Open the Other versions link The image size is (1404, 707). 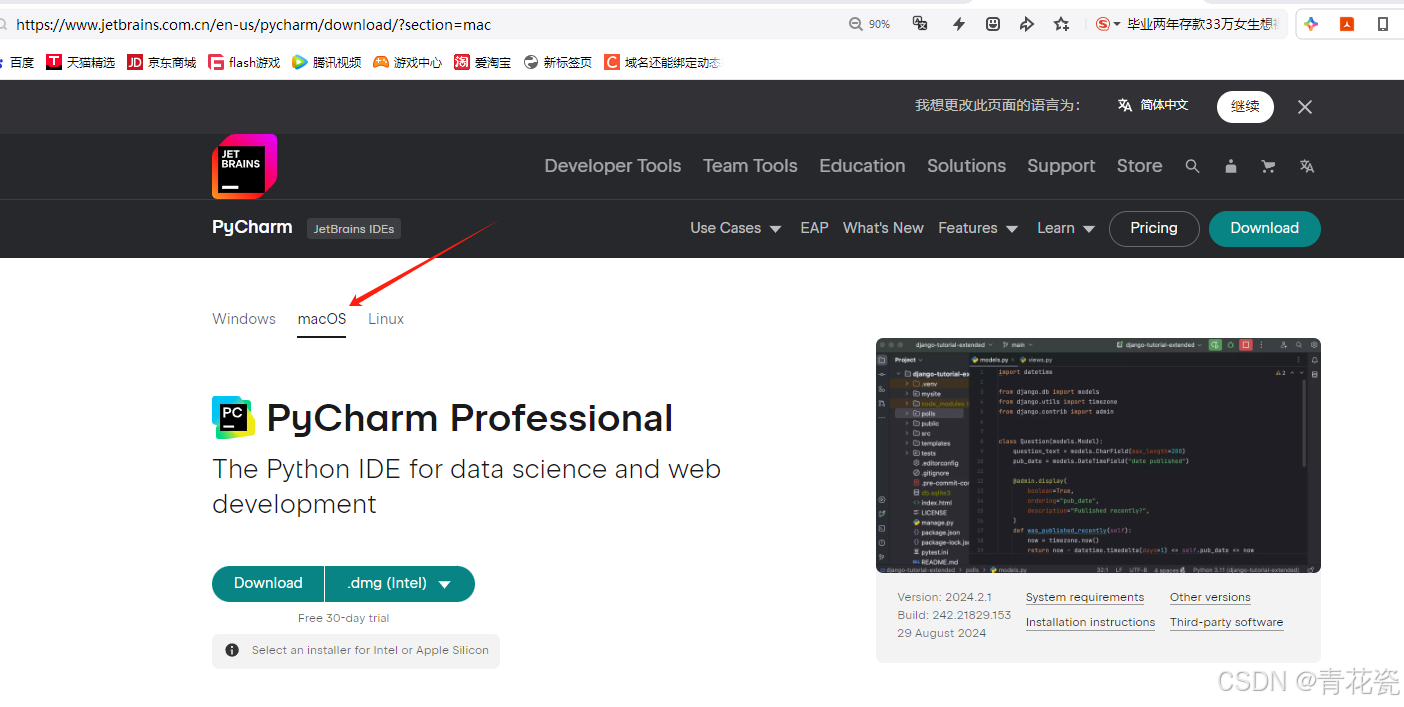[1210, 597]
